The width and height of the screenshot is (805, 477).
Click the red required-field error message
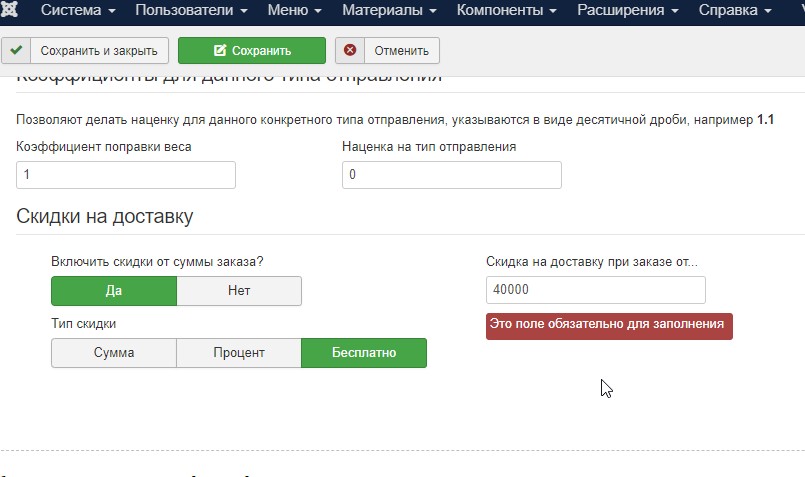tap(609, 326)
